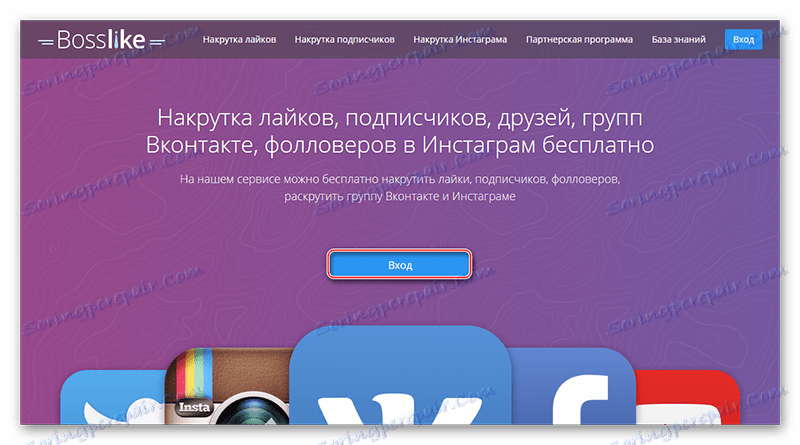Open Накрутка подписчиков menu item
Screen dimensions: 800x445
pyautogui.click(x=344, y=39)
